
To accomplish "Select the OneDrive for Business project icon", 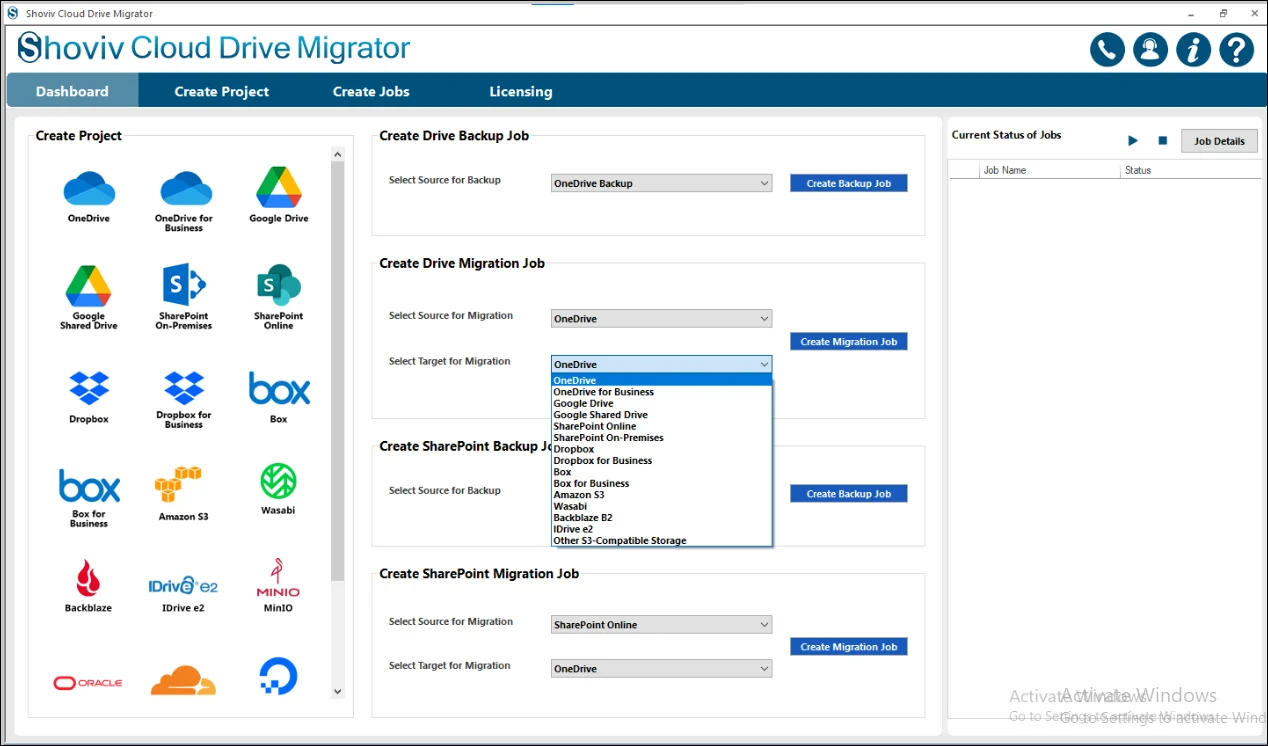I will tap(184, 200).
